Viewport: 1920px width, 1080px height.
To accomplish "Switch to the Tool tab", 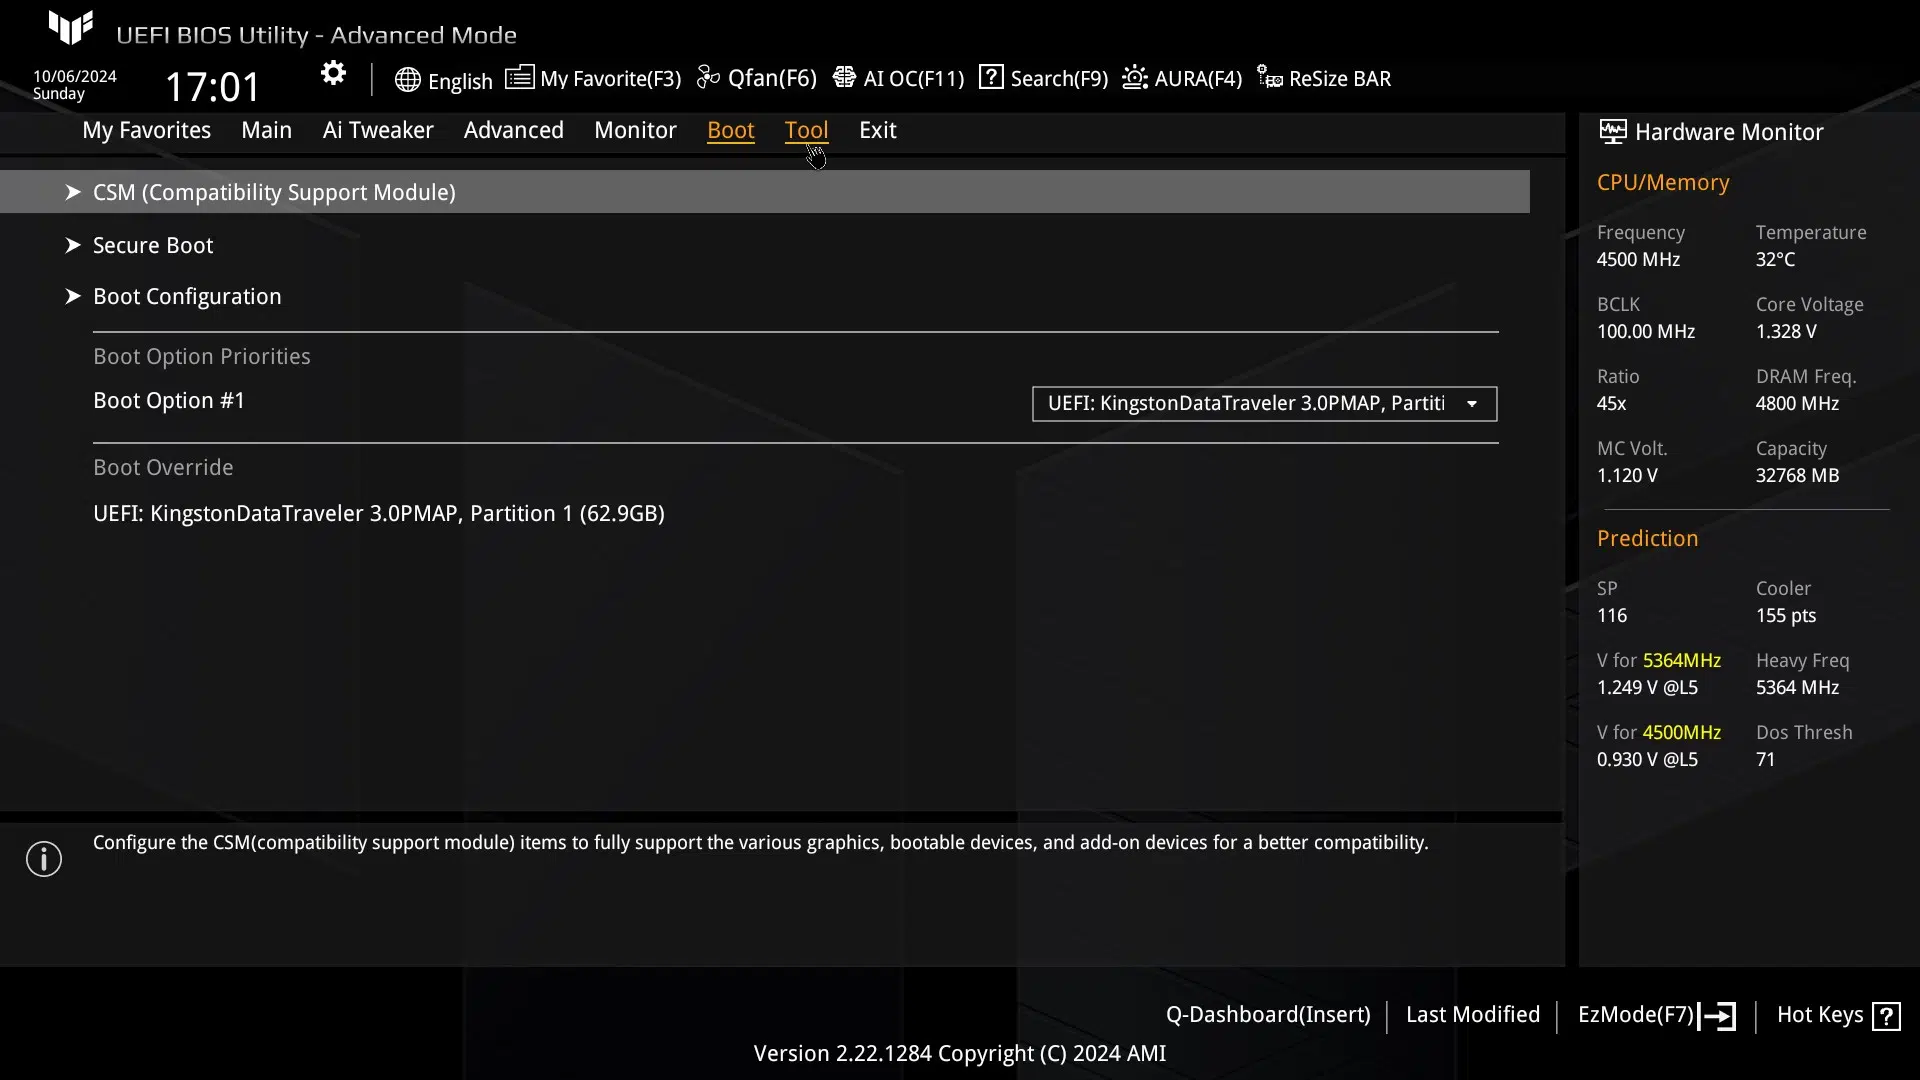I will pos(806,130).
